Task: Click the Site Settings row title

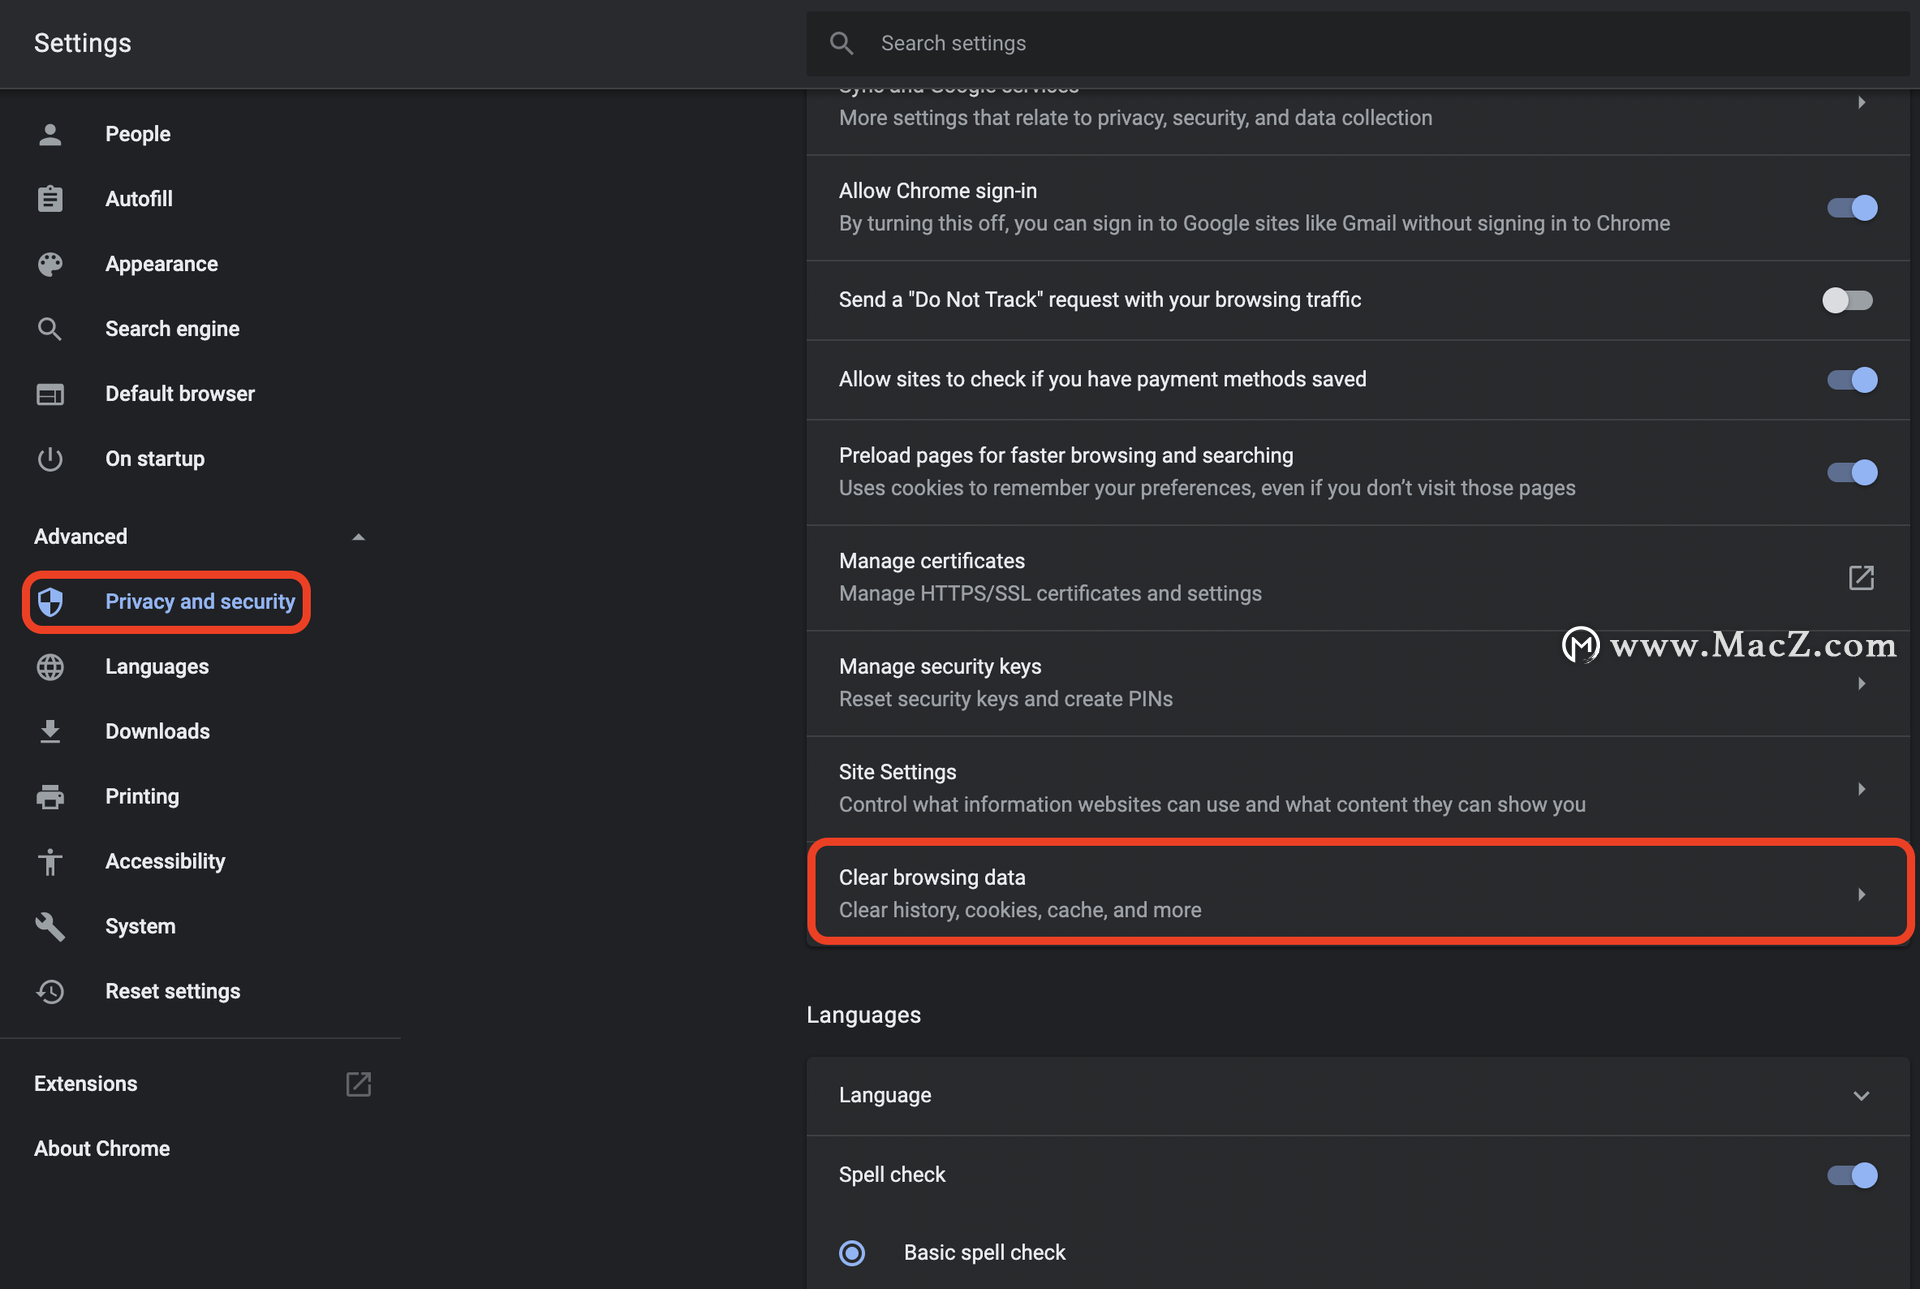Action: pos(897,772)
